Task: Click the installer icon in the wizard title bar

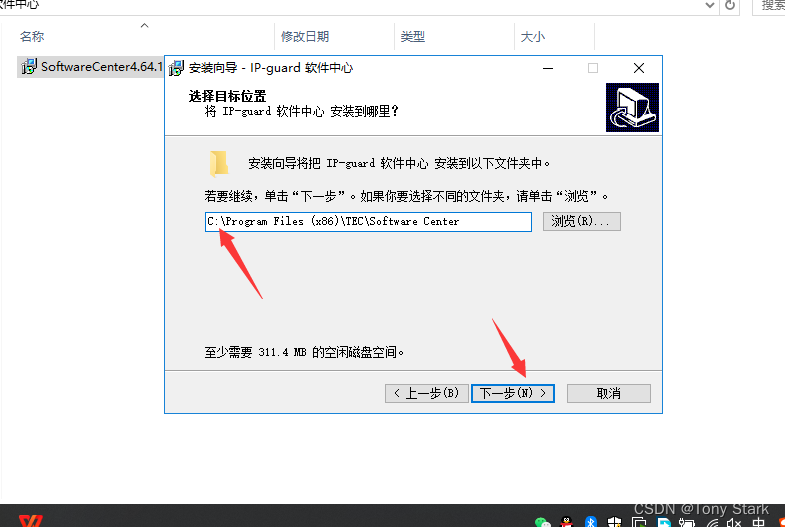Action: [x=176, y=68]
